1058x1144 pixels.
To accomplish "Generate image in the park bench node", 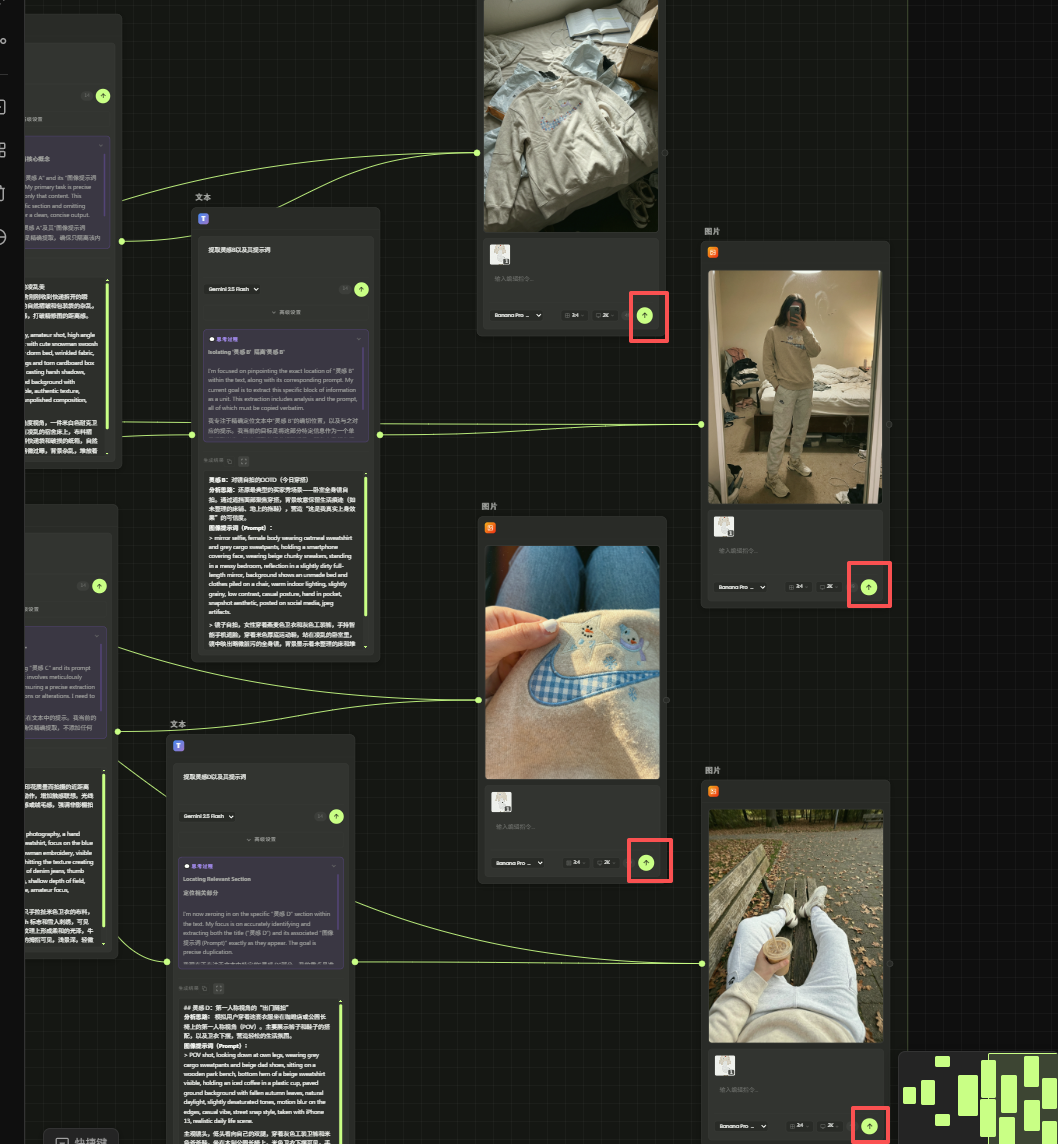I will (x=869, y=1126).
